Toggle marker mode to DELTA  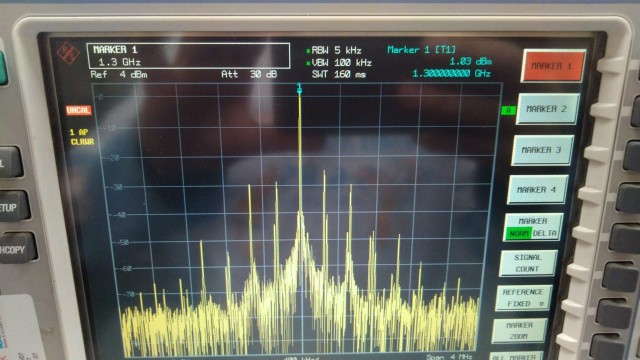[x=544, y=233]
